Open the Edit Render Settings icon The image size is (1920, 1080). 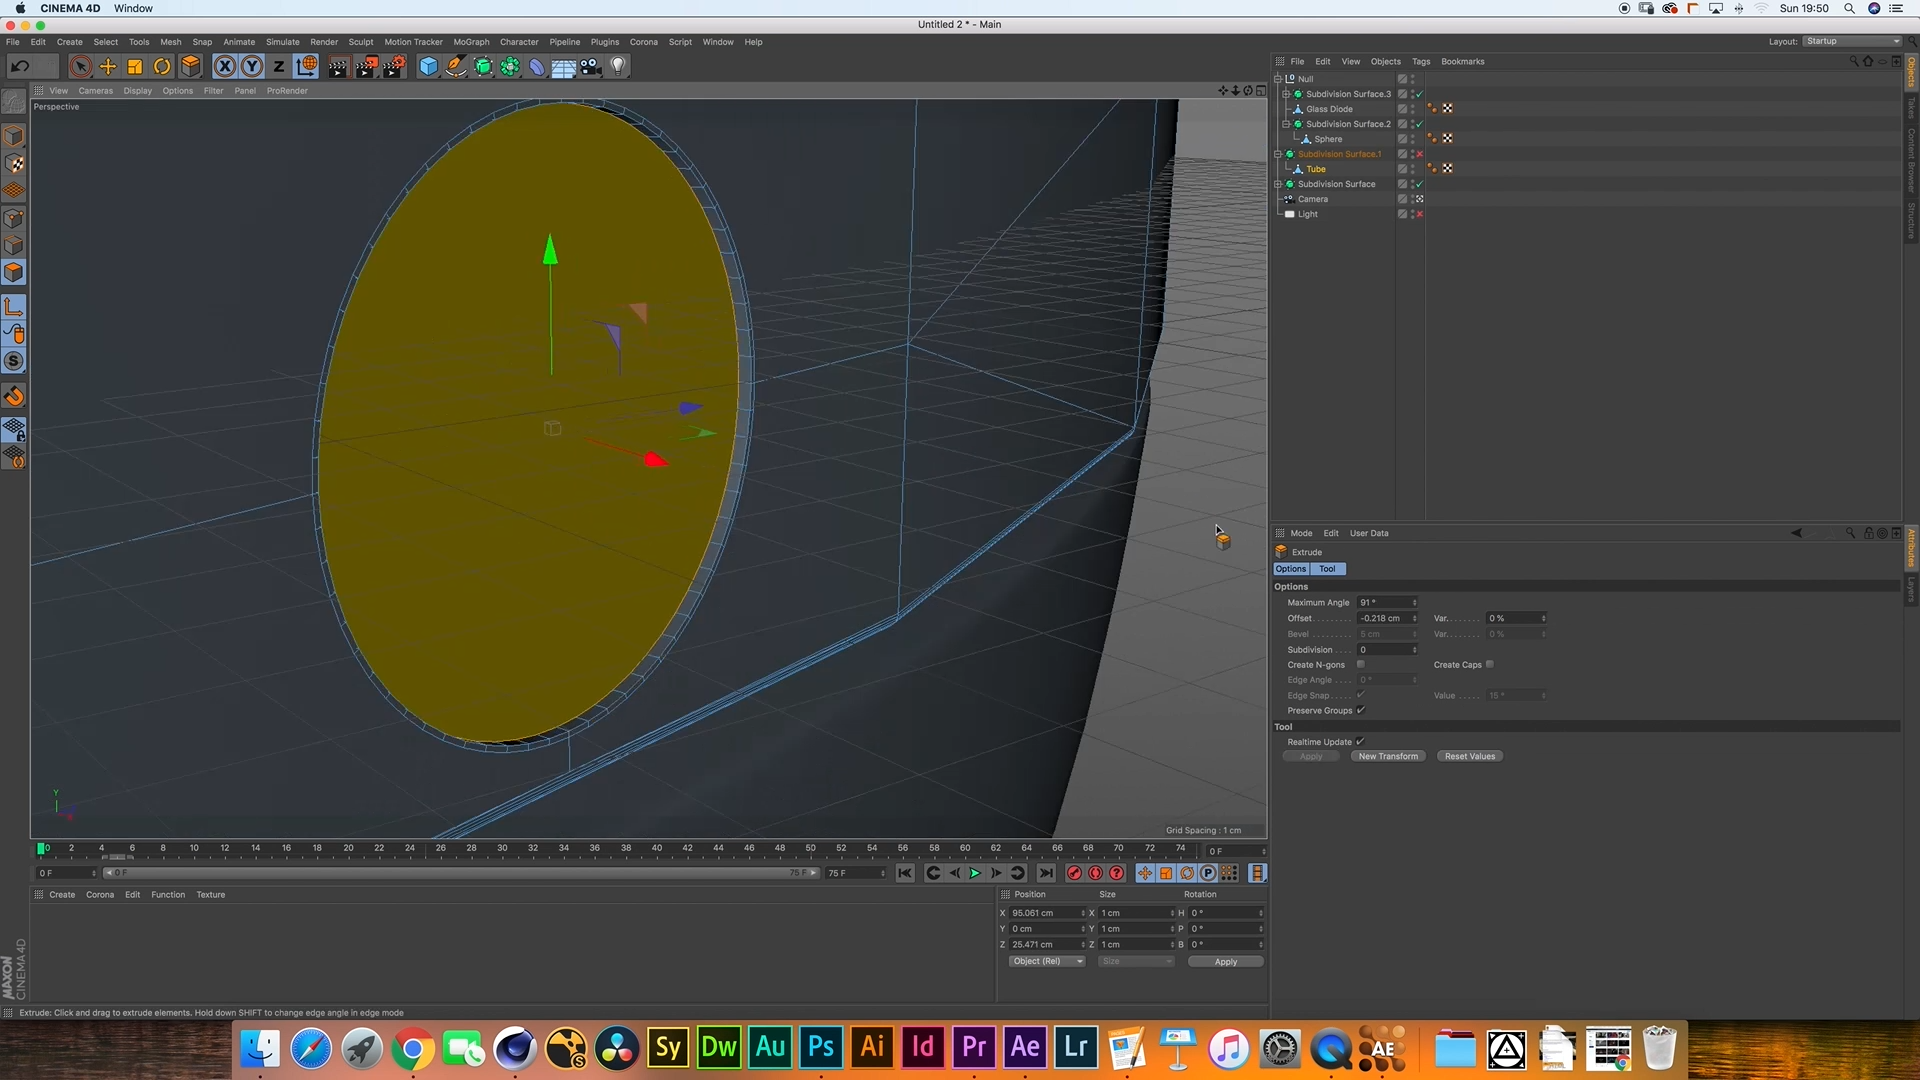394,67
